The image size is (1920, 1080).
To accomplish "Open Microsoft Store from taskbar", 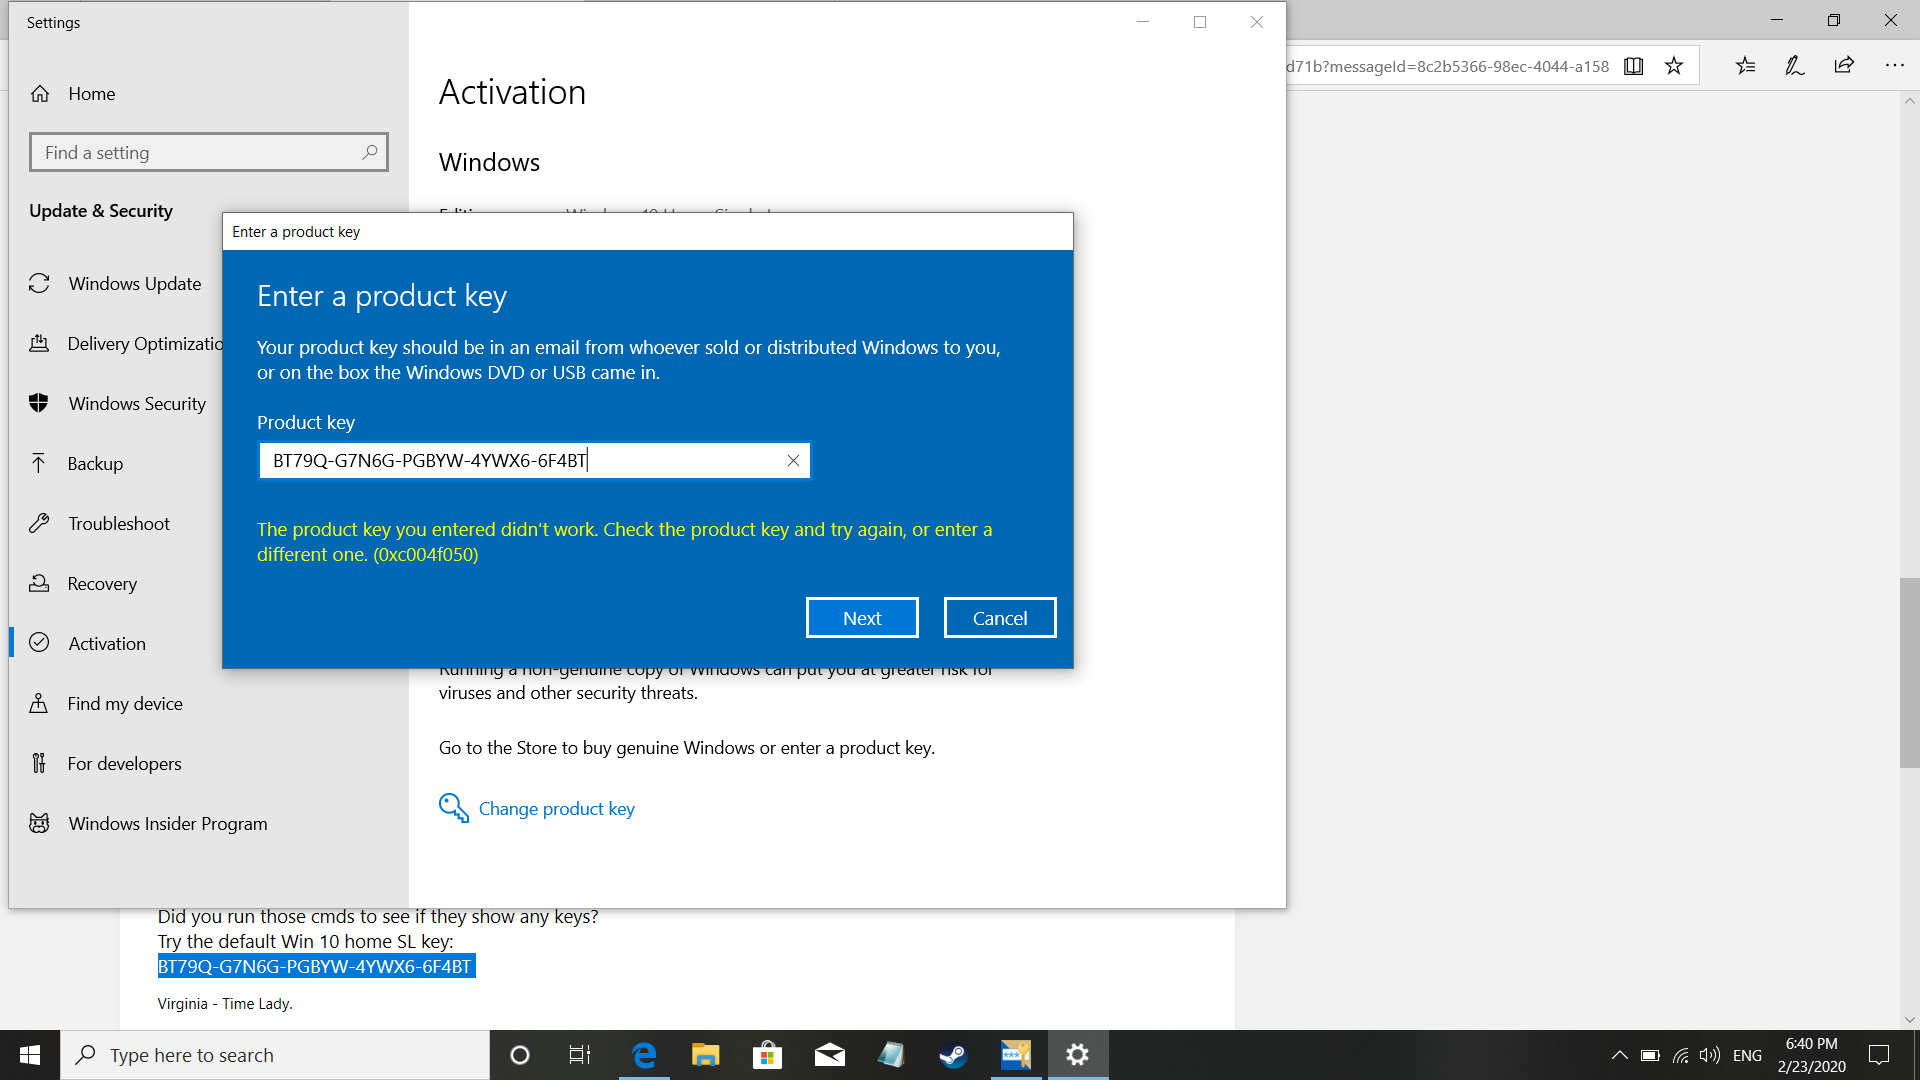I will [x=768, y=1055].
